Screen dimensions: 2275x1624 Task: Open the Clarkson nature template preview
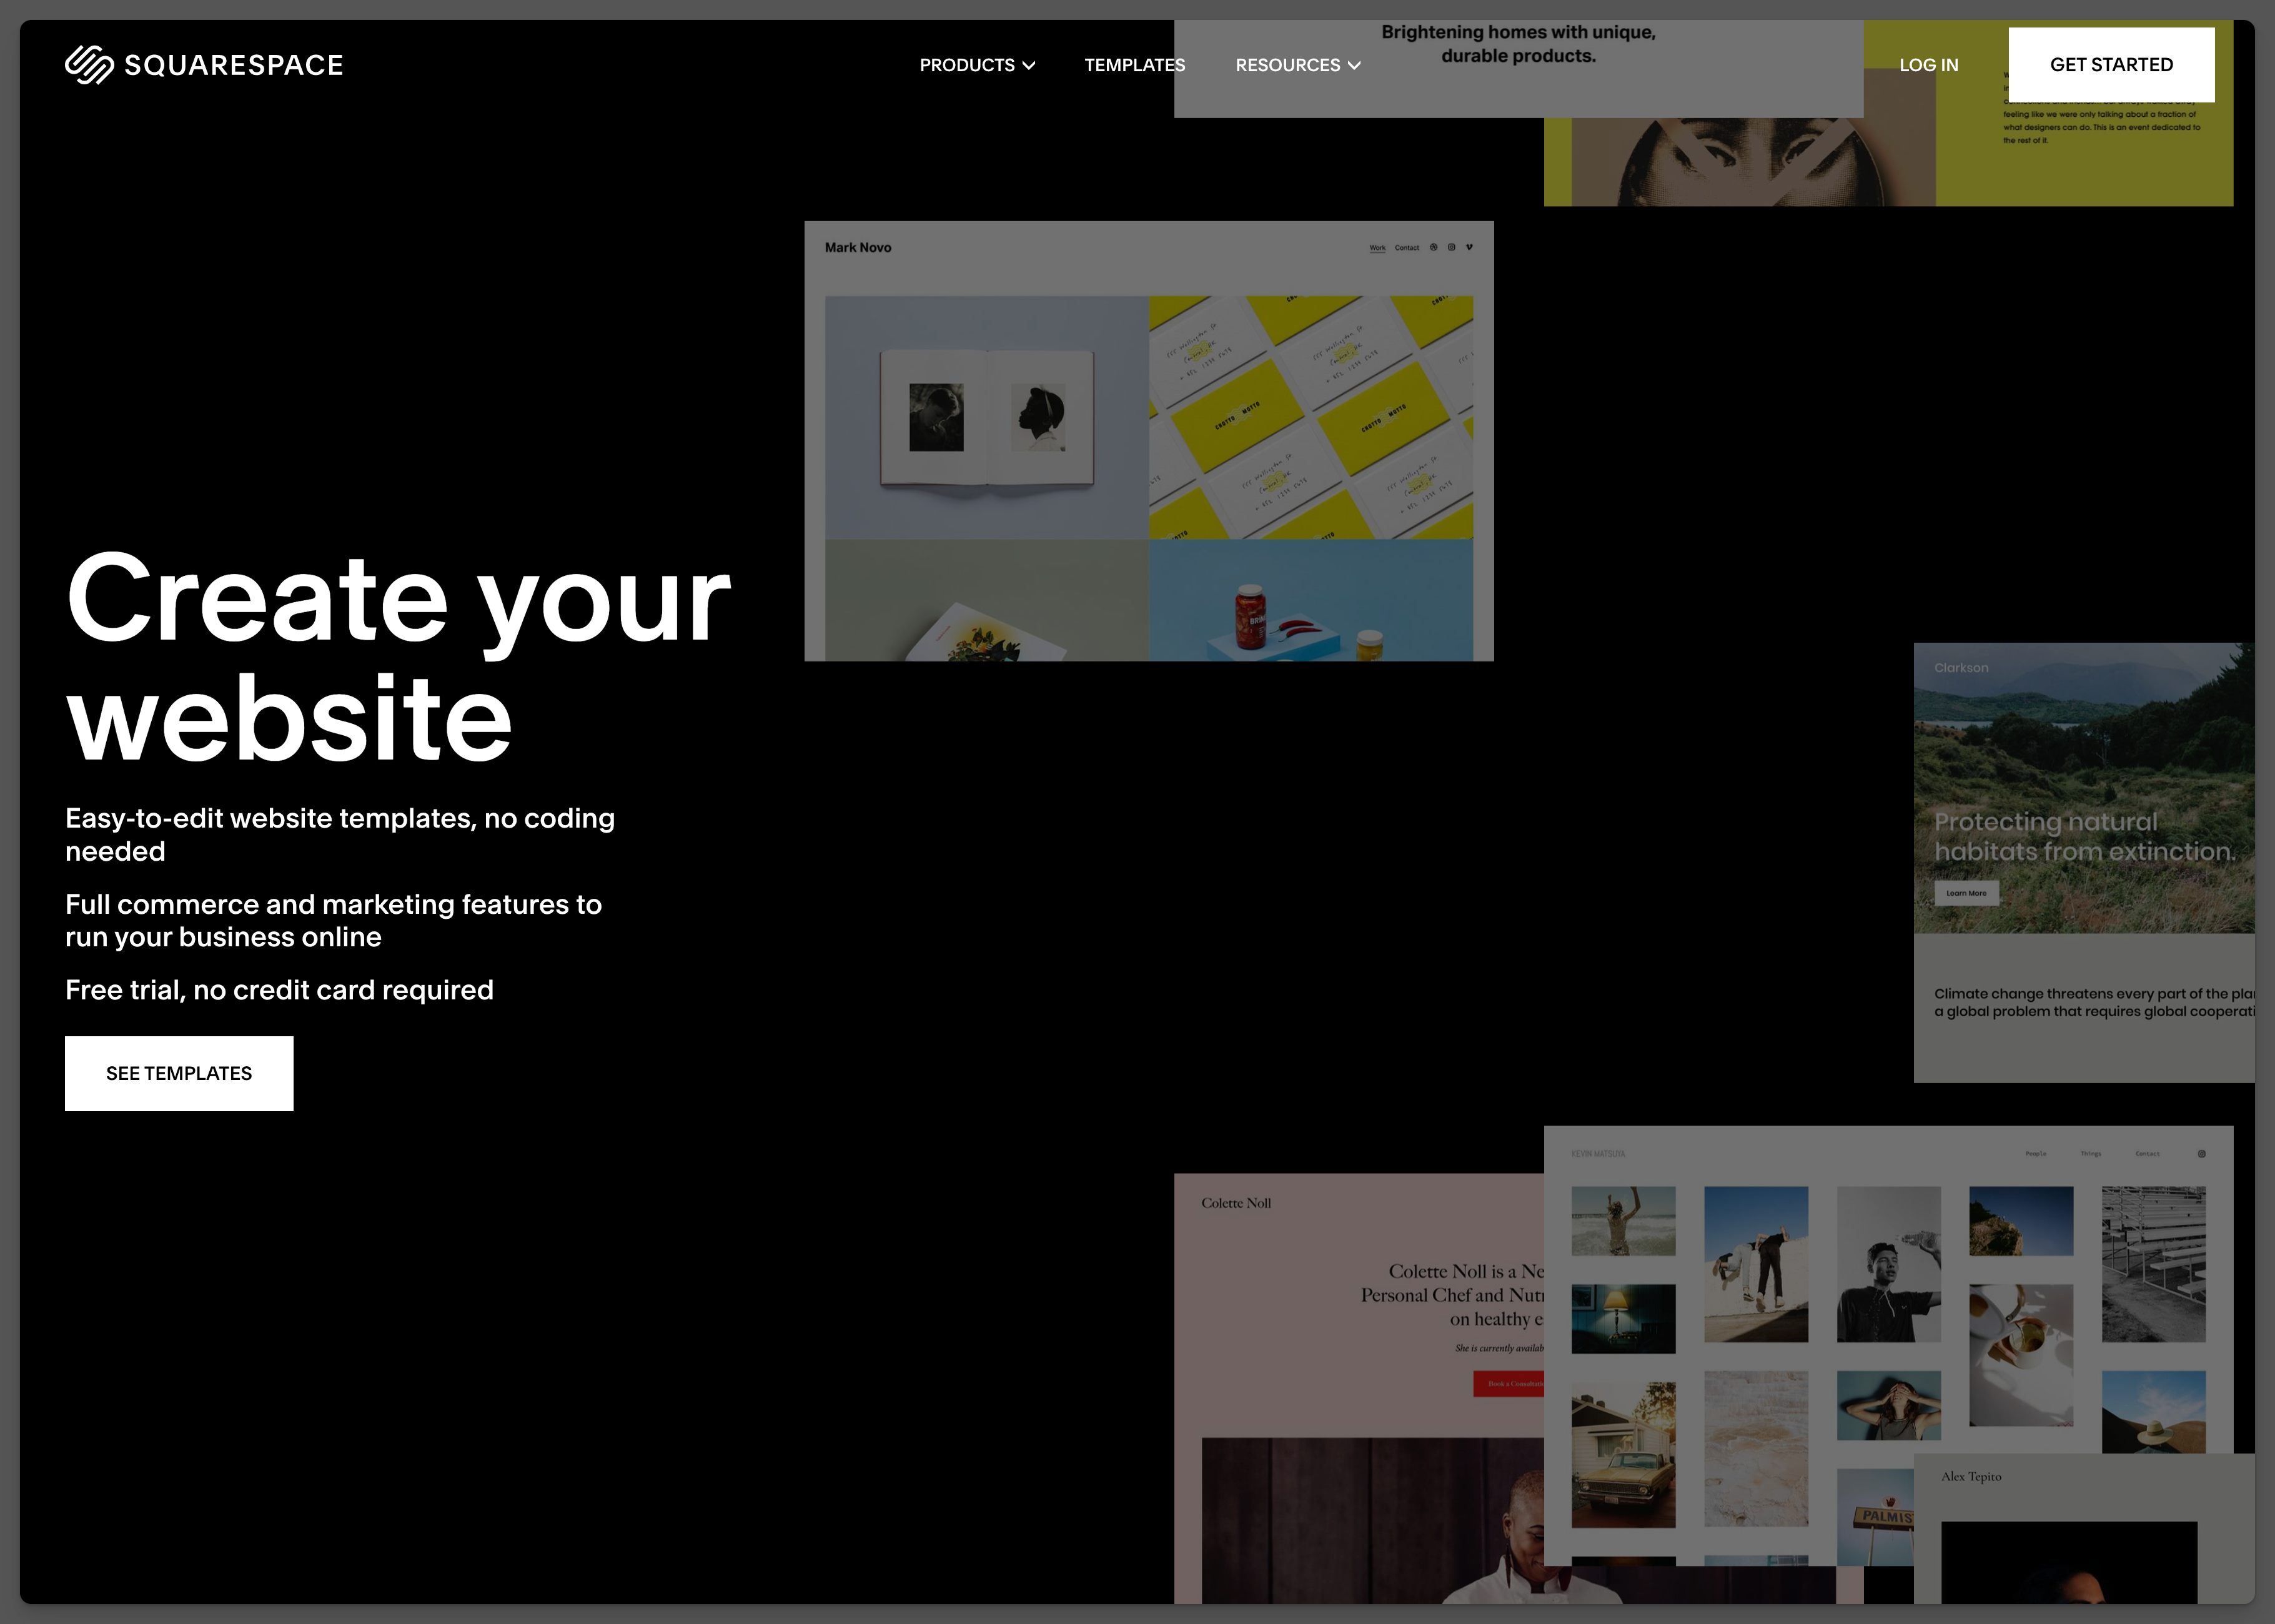click(2084, 862)
